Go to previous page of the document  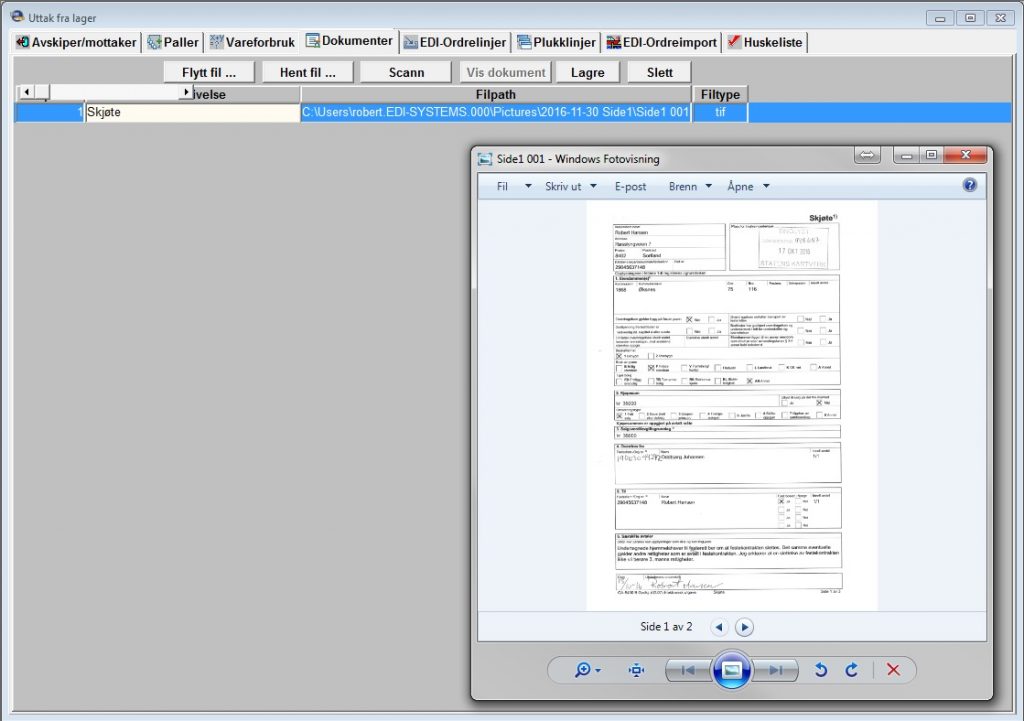pyautogui.click(x=719, y=628)
